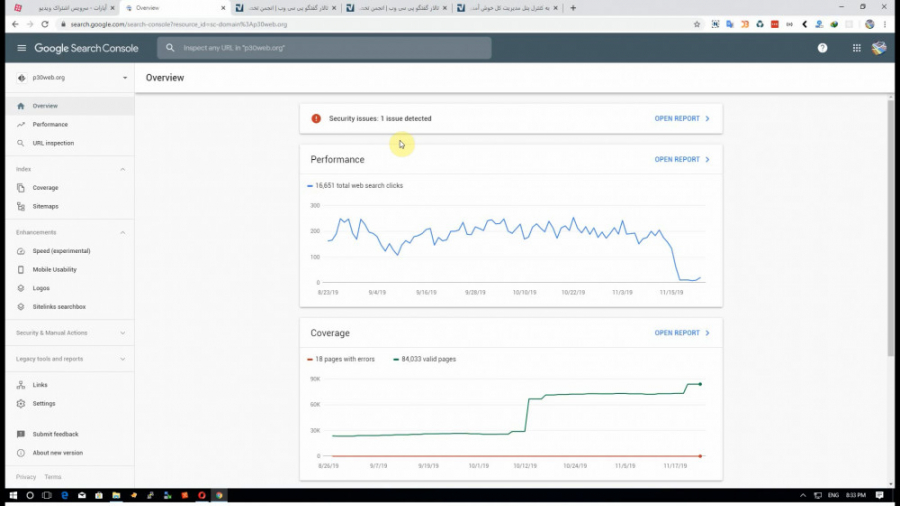Open the hamburger main menu icon
Screen dimensions: 900x506
21,48
